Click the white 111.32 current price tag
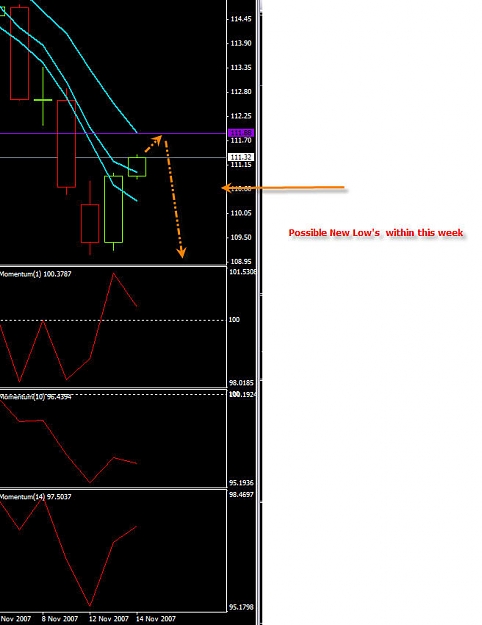Image resolution: width=482 pixels, height=625 pixels. 241,157
